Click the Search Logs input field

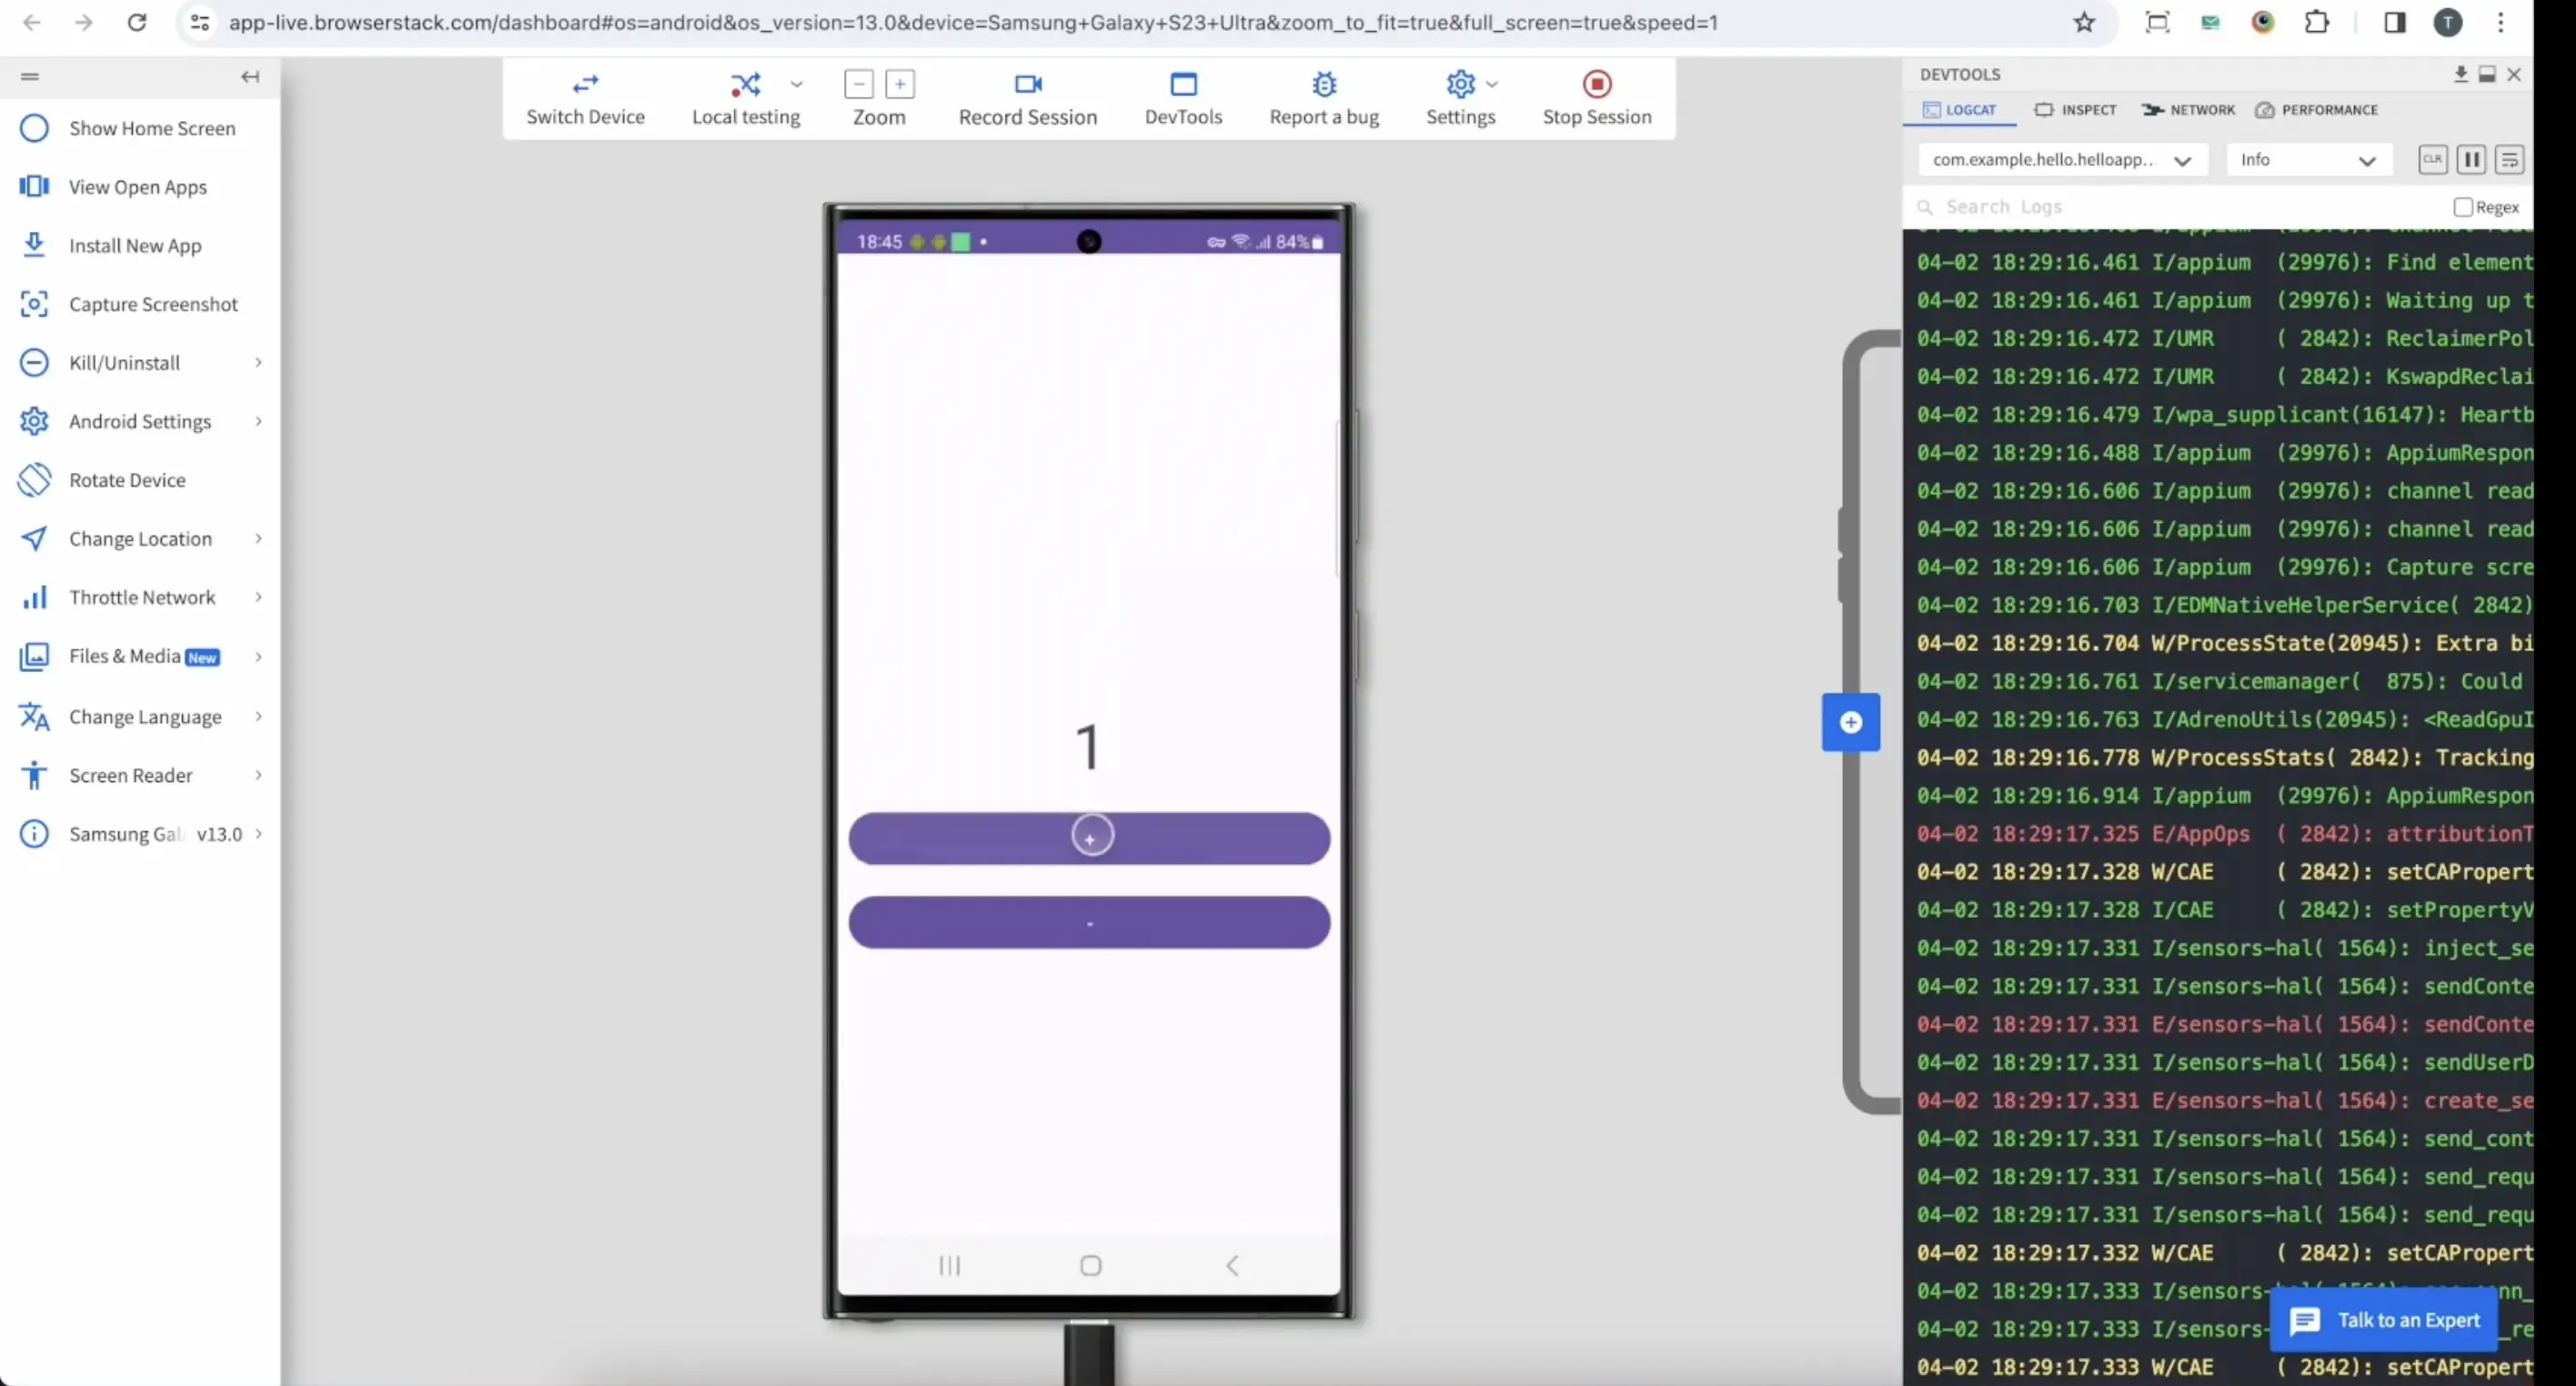click(2180, 207)
